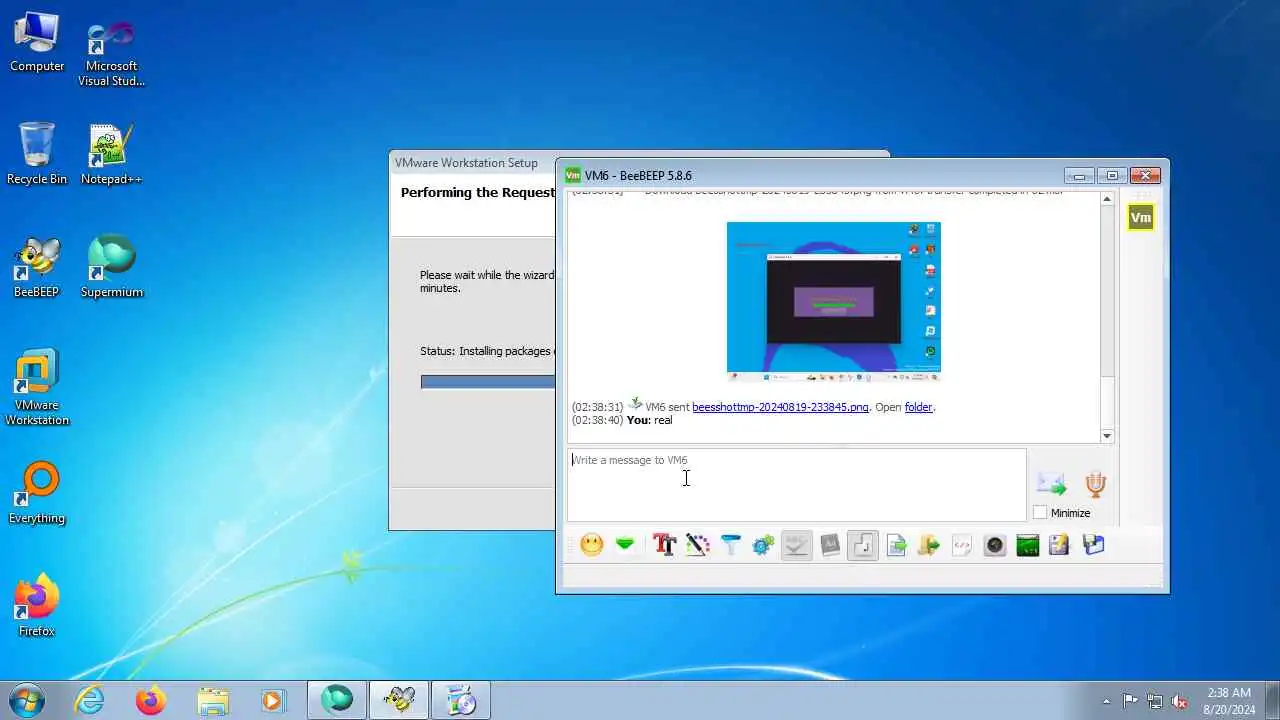This screenshot has width=1280, height=720.
Task: Toggle the message beep music note icon
Action: click(x=863, y=545)
